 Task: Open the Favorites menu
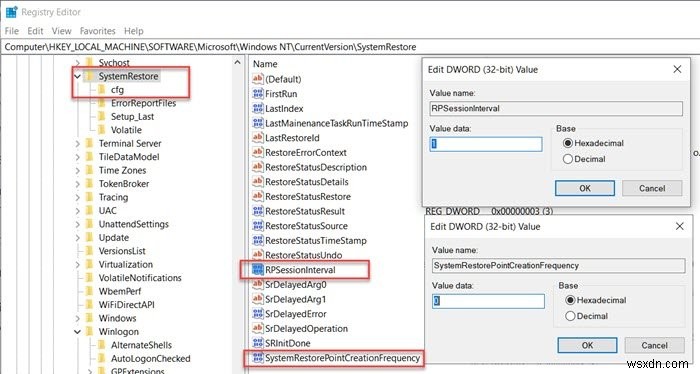[x=97, y=31]
